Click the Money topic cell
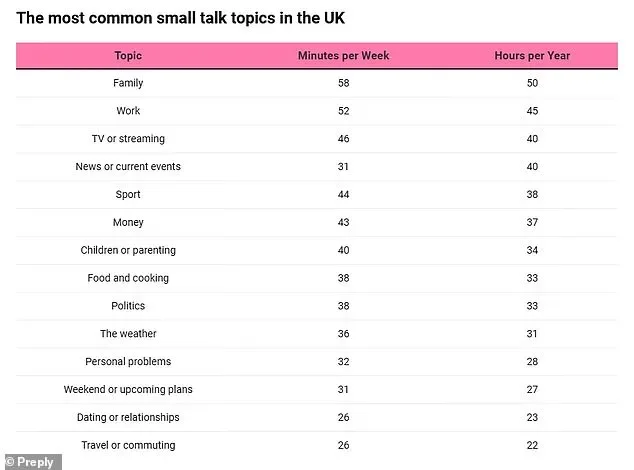The width and height of the screenshot is (634, 470). [x=128, y=222]
